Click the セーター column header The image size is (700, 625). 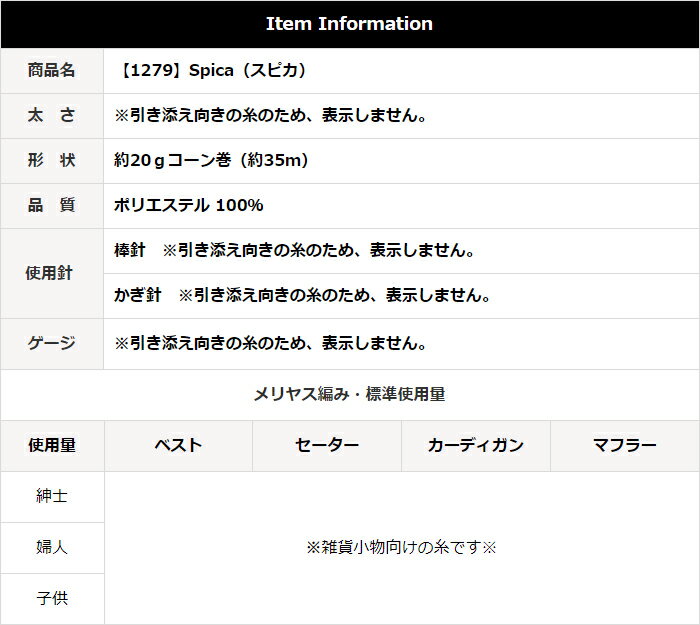(x=327, y=446)
